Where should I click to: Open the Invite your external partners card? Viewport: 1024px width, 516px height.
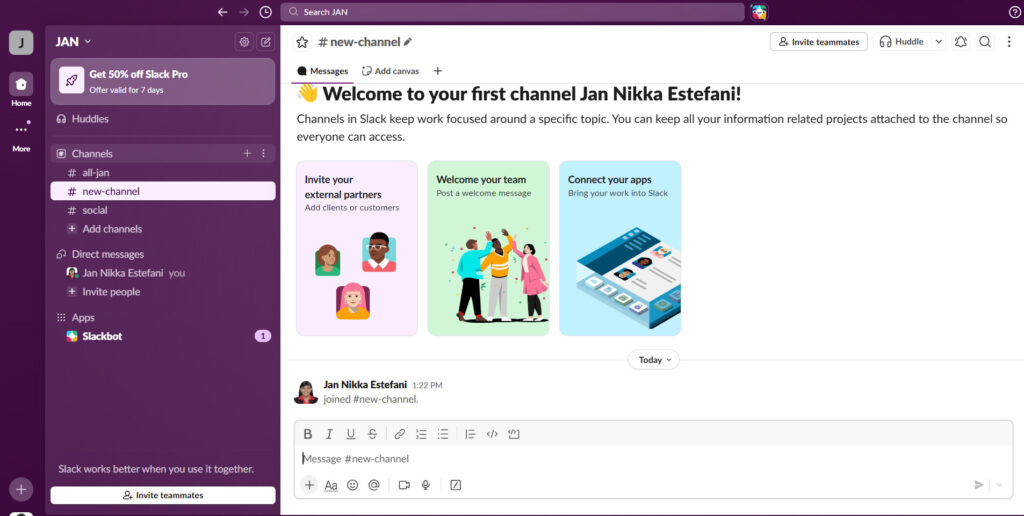(x=357, y=248)
